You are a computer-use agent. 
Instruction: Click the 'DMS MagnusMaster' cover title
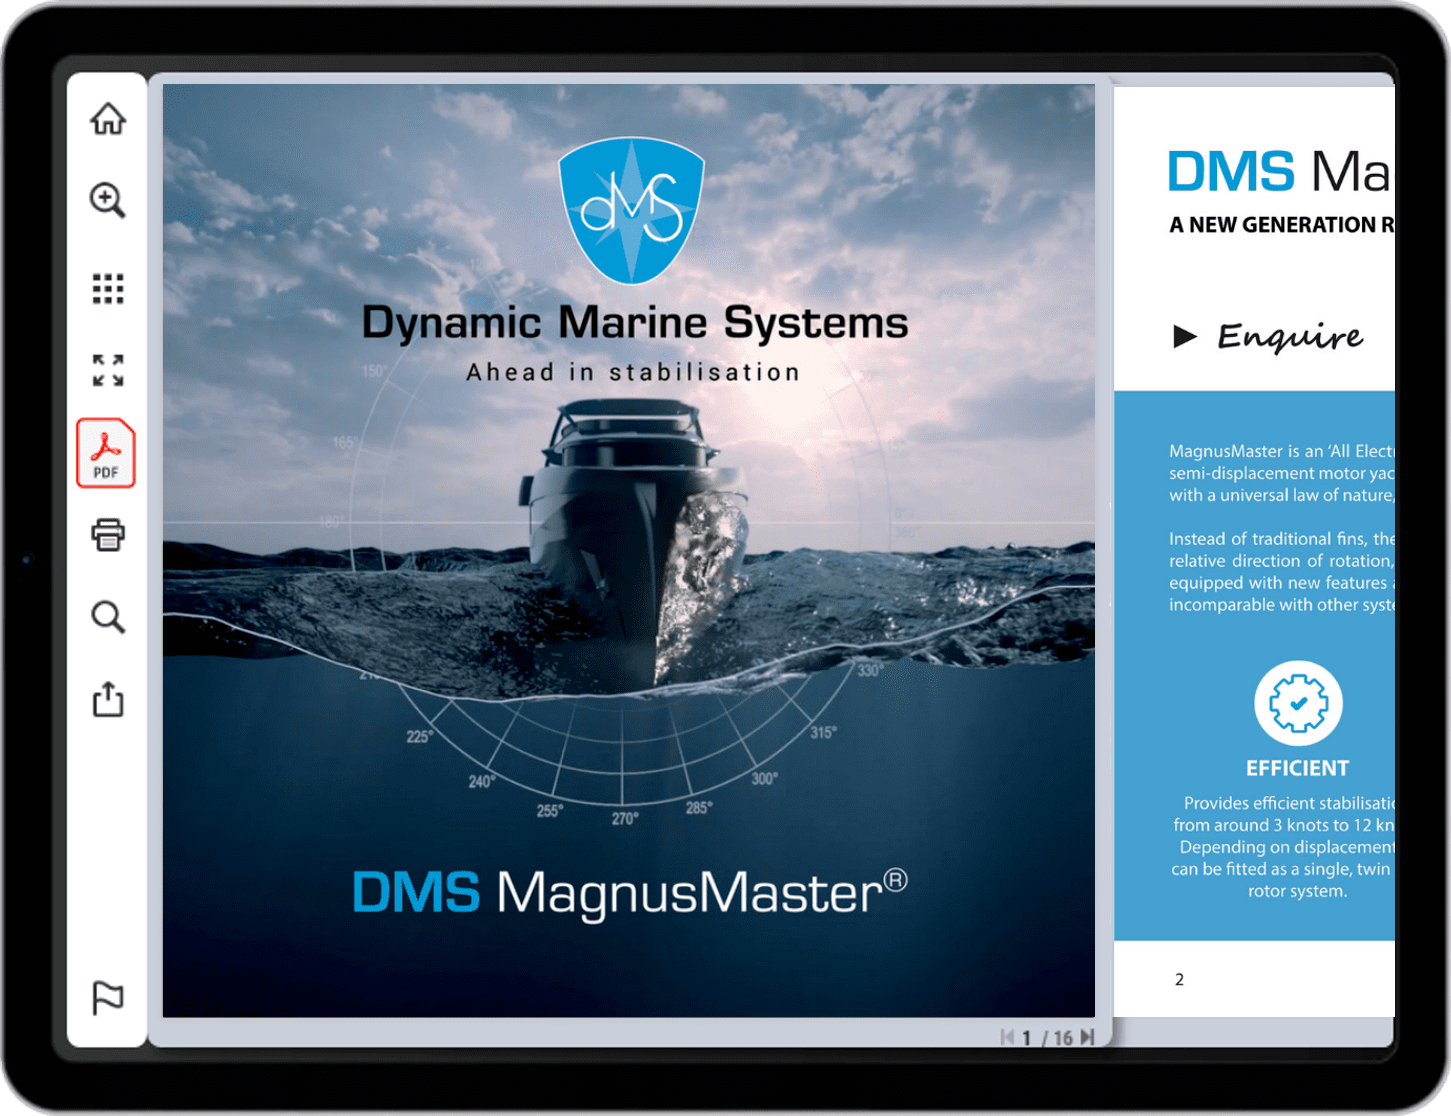630,892
